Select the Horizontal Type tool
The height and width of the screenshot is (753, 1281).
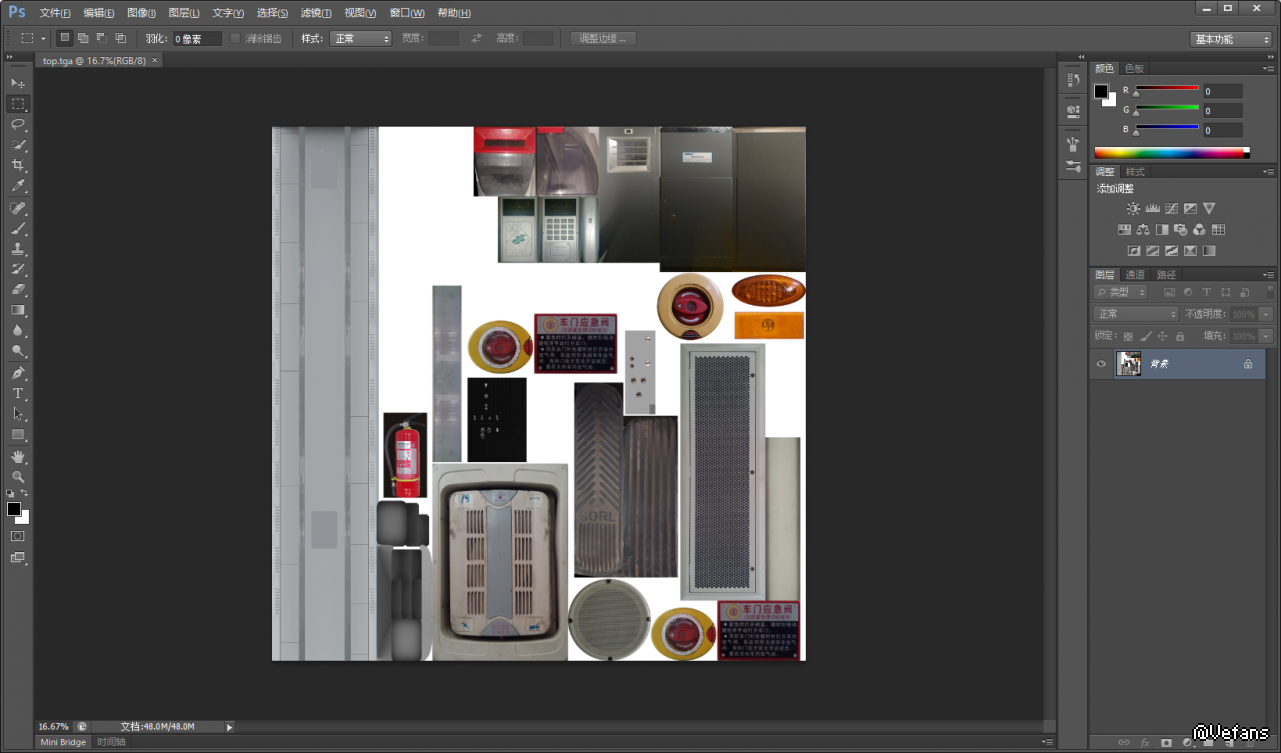tap(18, 394)
